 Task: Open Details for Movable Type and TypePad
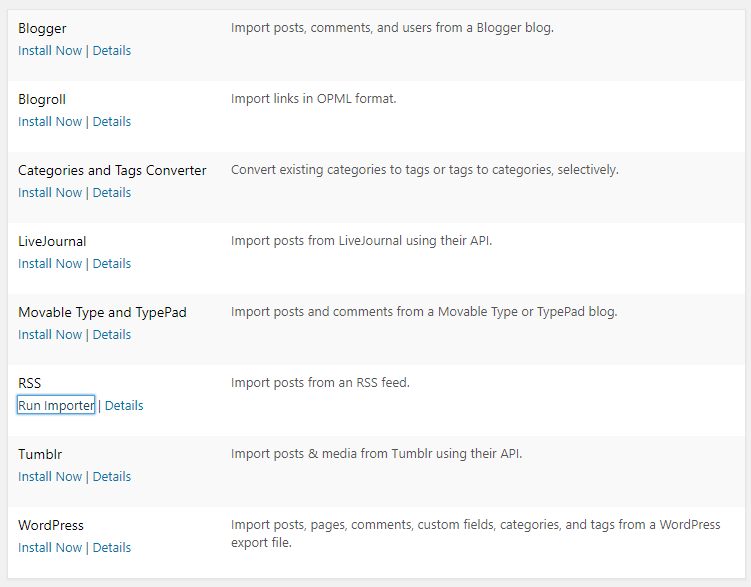coord(111,335)
